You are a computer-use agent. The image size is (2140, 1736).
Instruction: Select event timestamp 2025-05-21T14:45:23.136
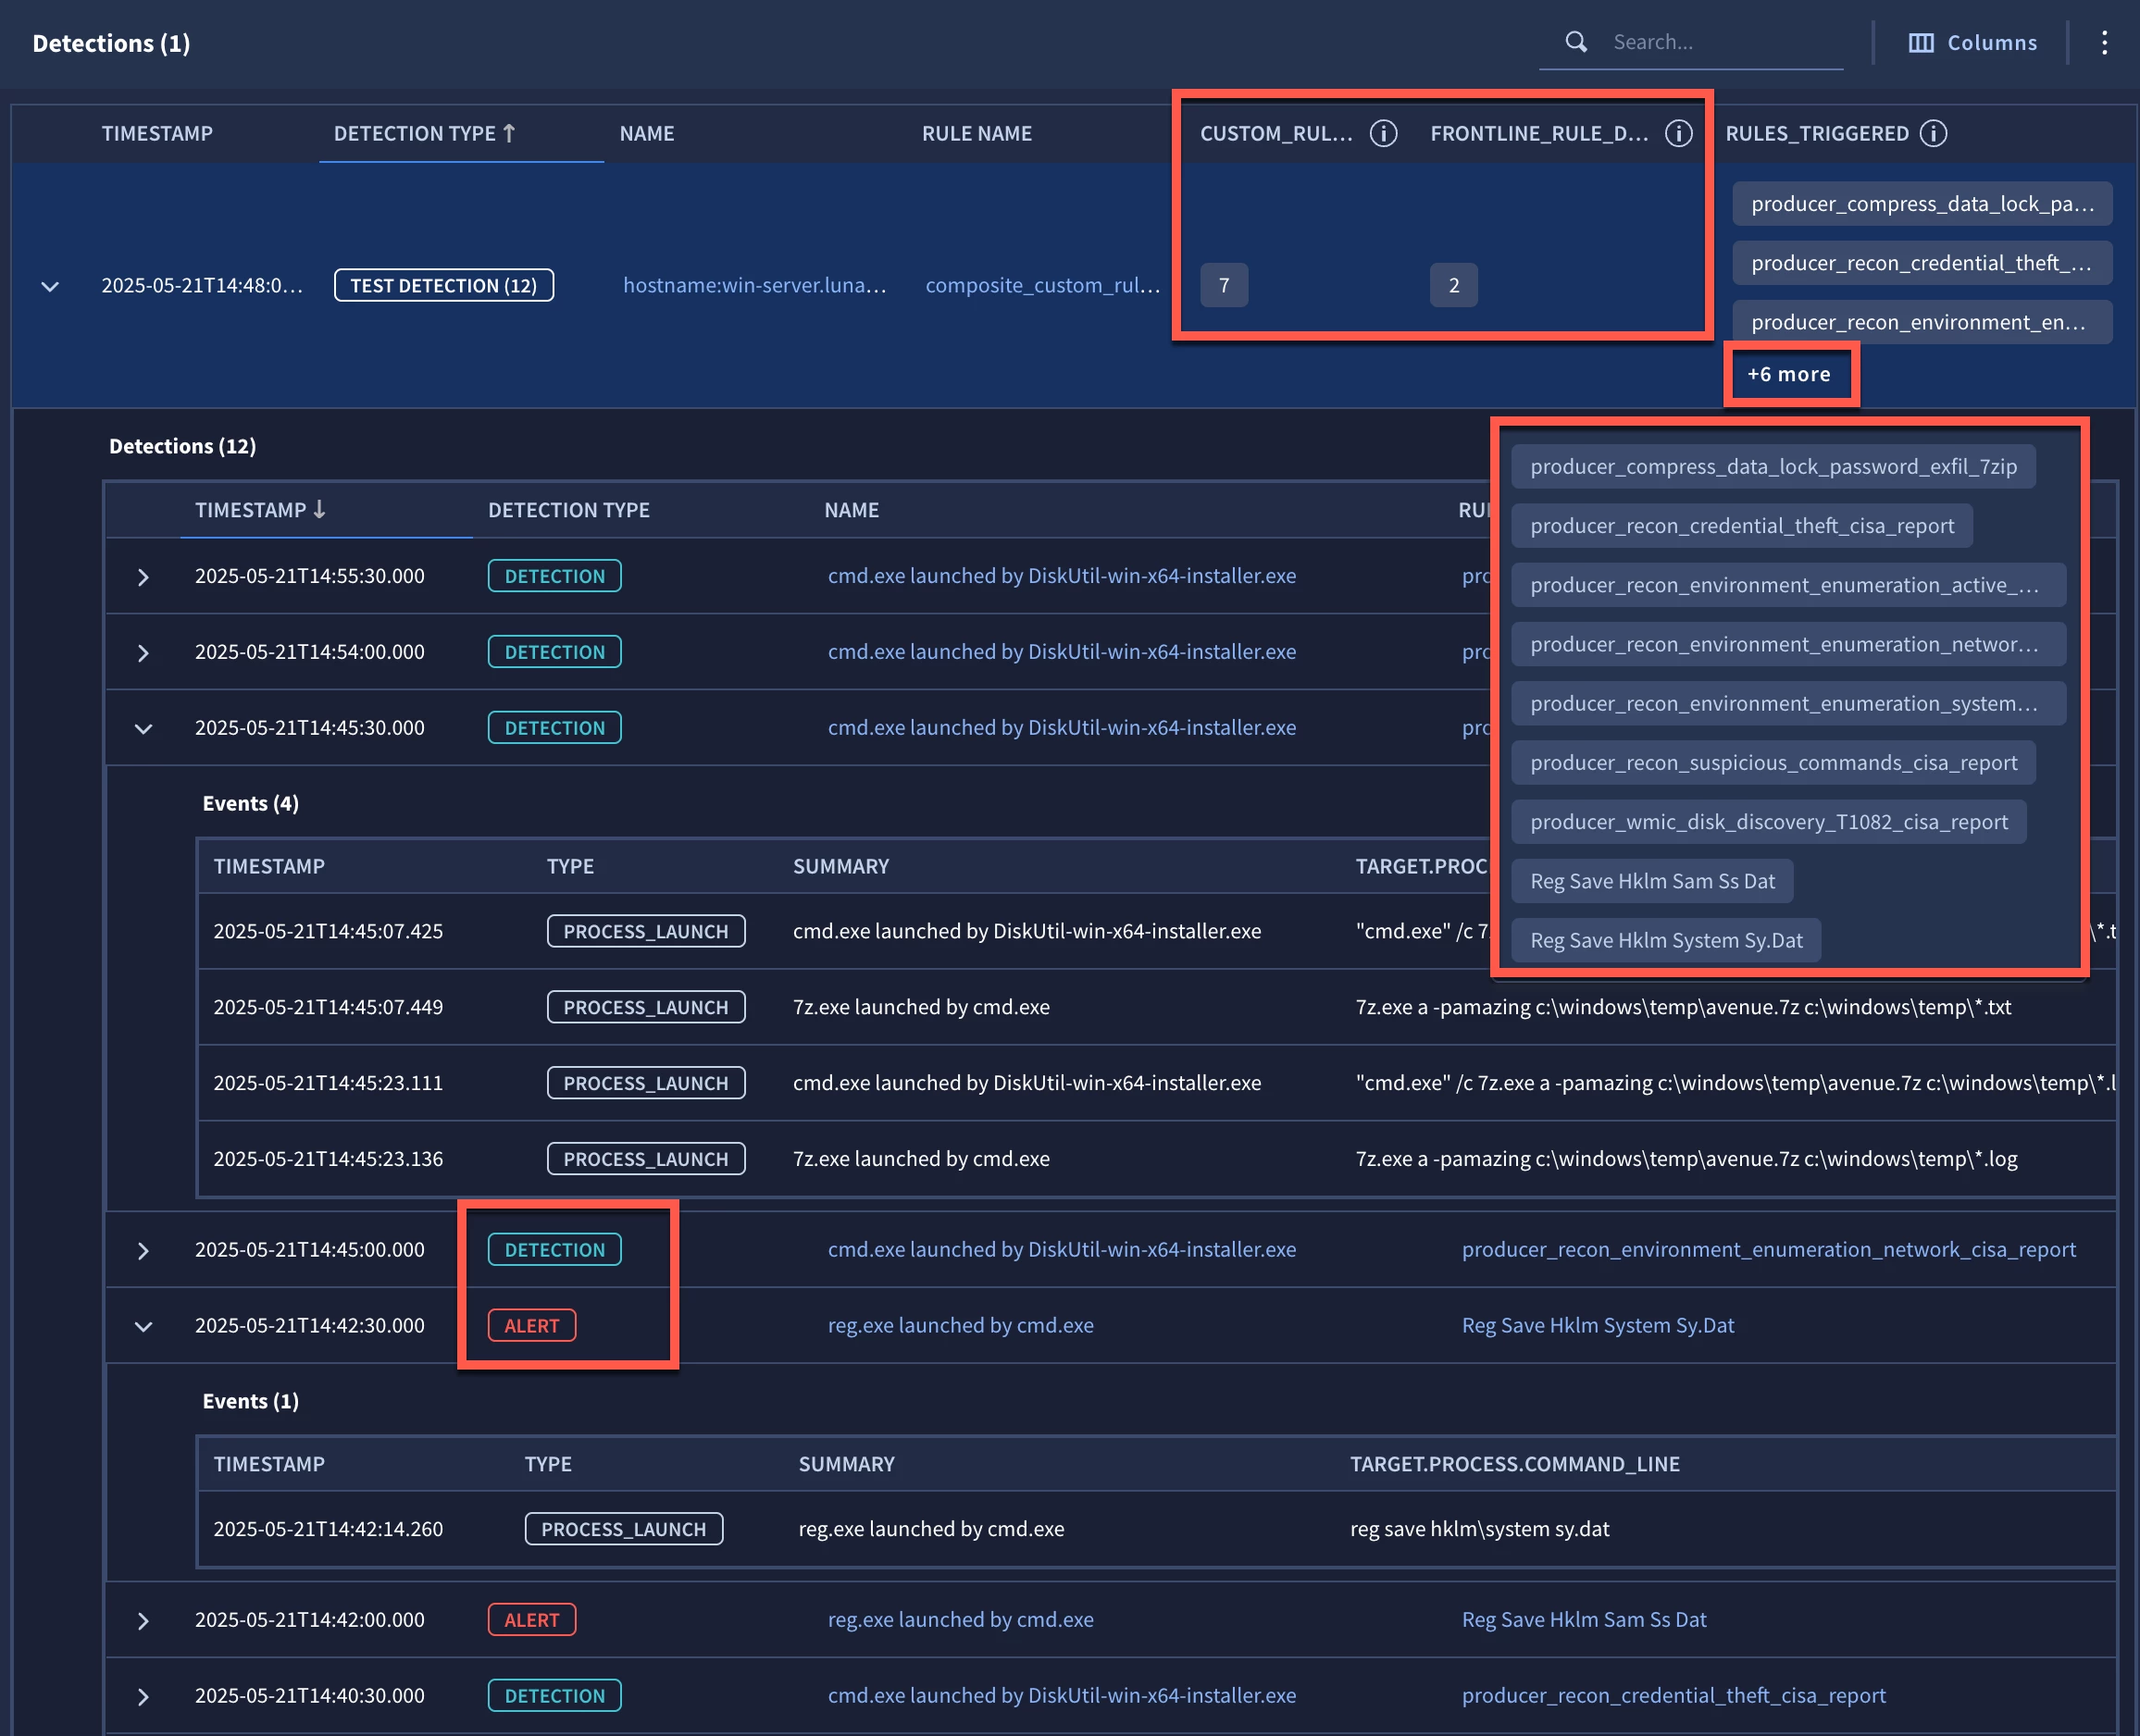coord(328,1159)
